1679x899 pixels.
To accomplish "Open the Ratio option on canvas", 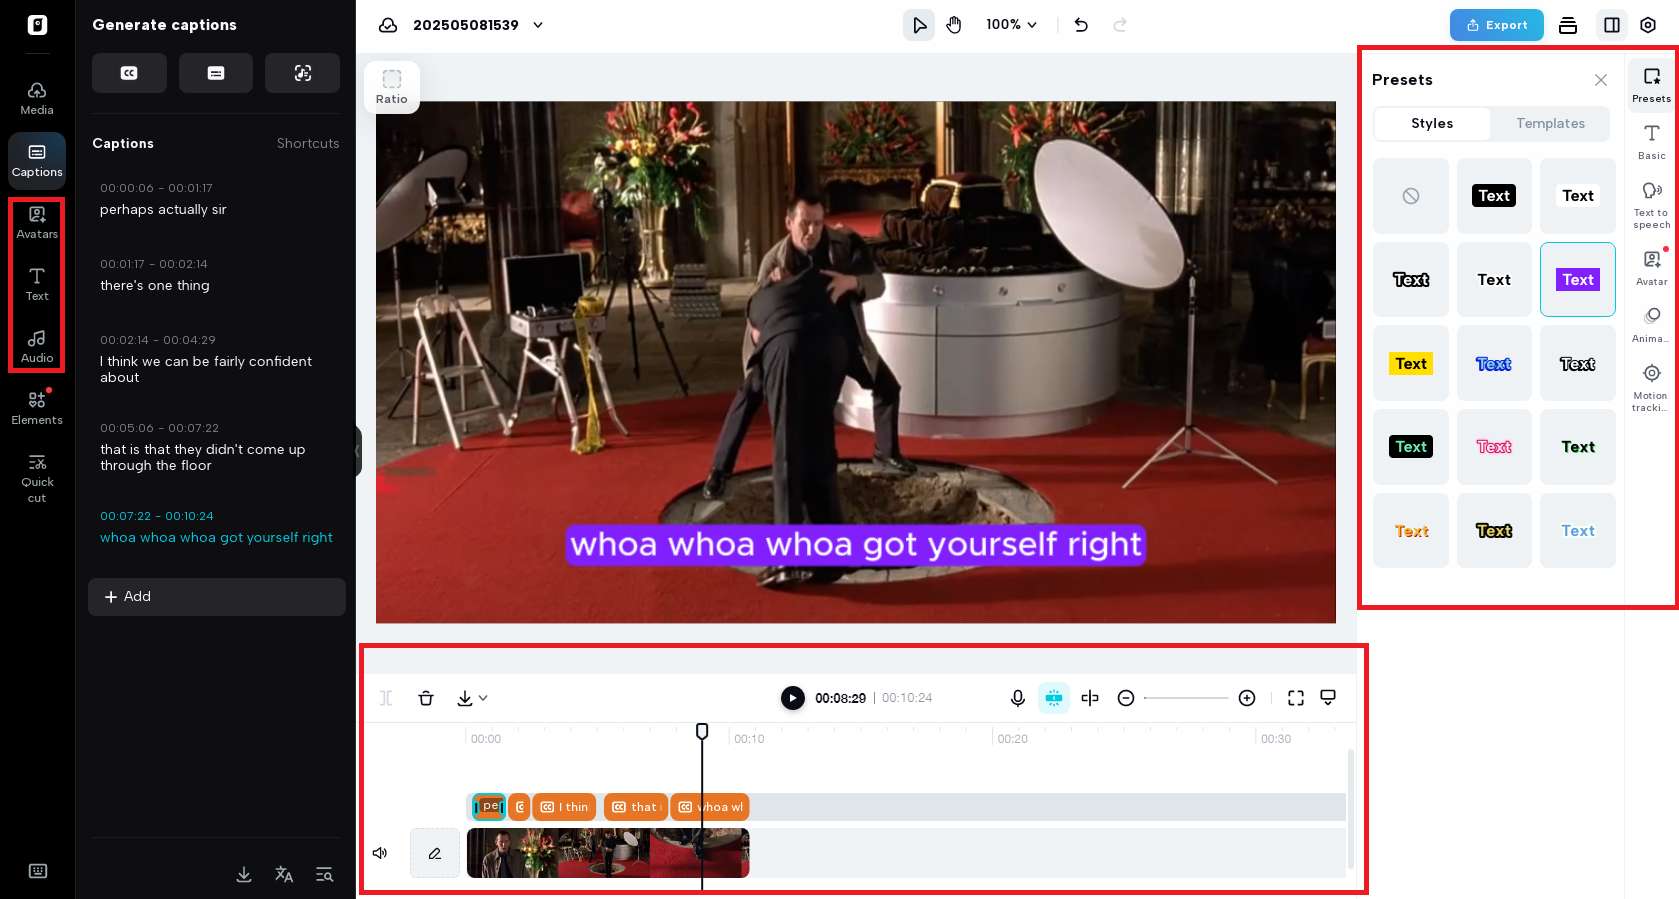I will pyautogui.click(x=392, y=87).
